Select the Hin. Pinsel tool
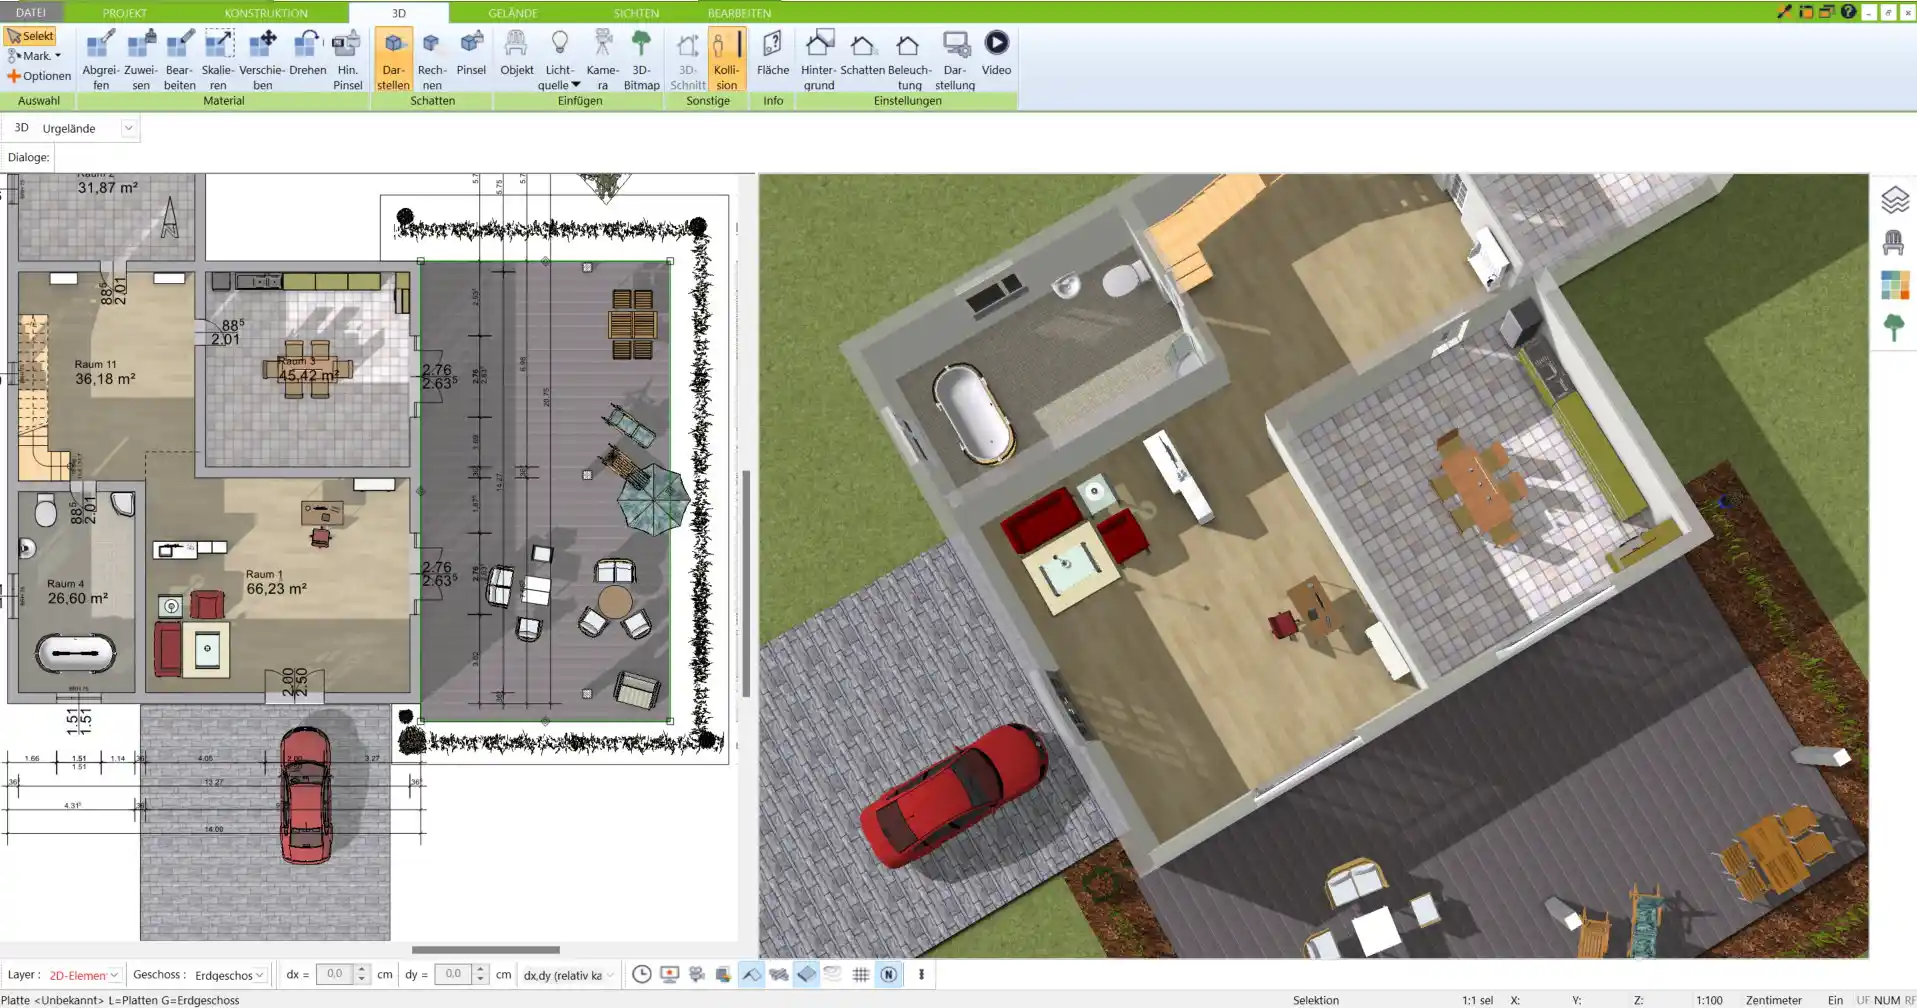The image size is (1917, 1008). 347,60
